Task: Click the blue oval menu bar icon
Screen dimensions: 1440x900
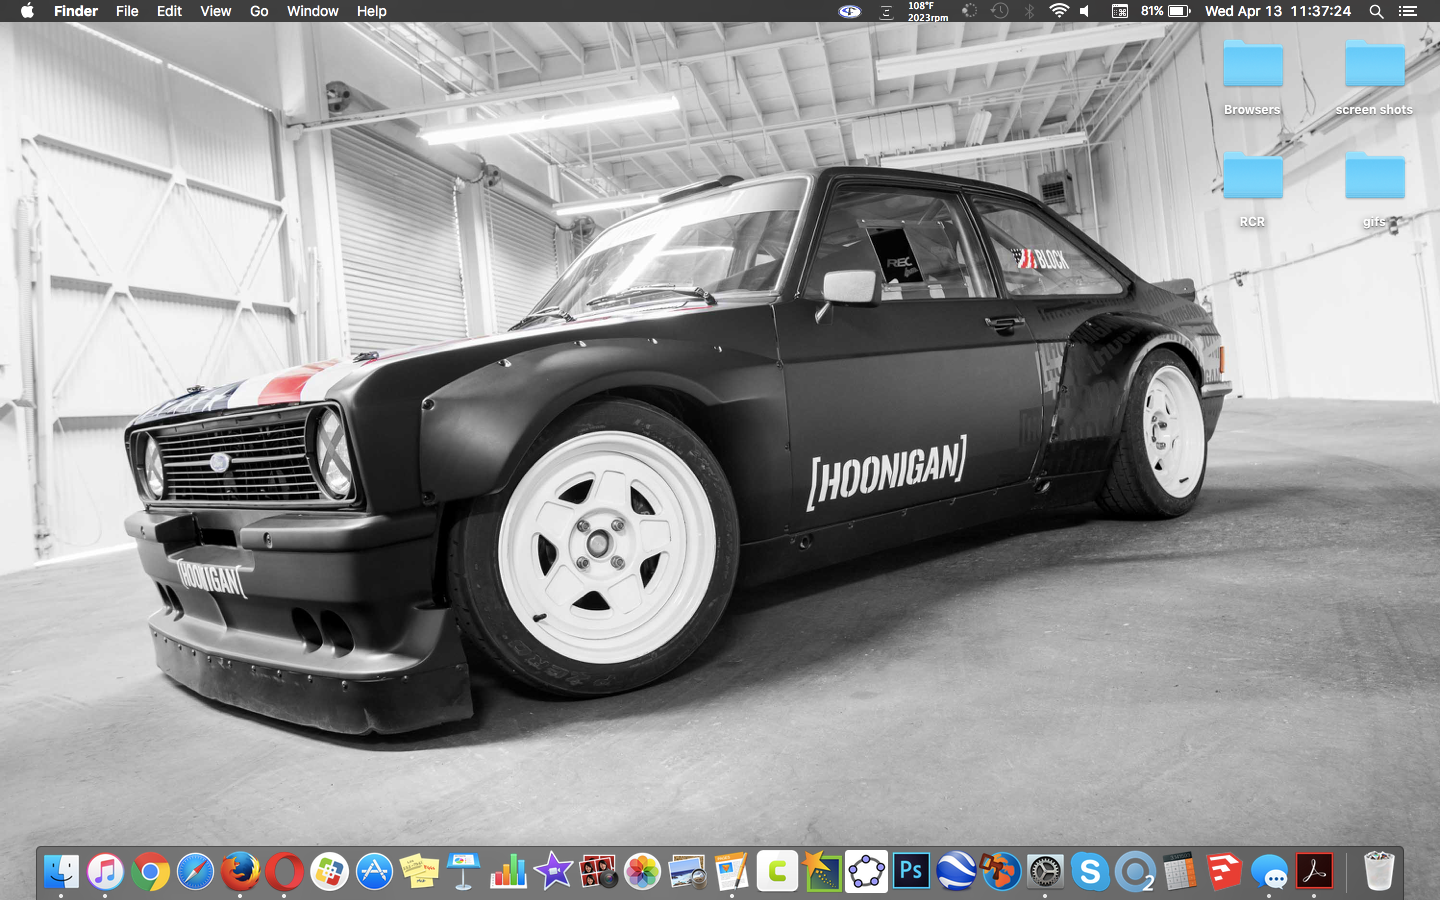Action: pyautogui.click(x=849, y=11)
